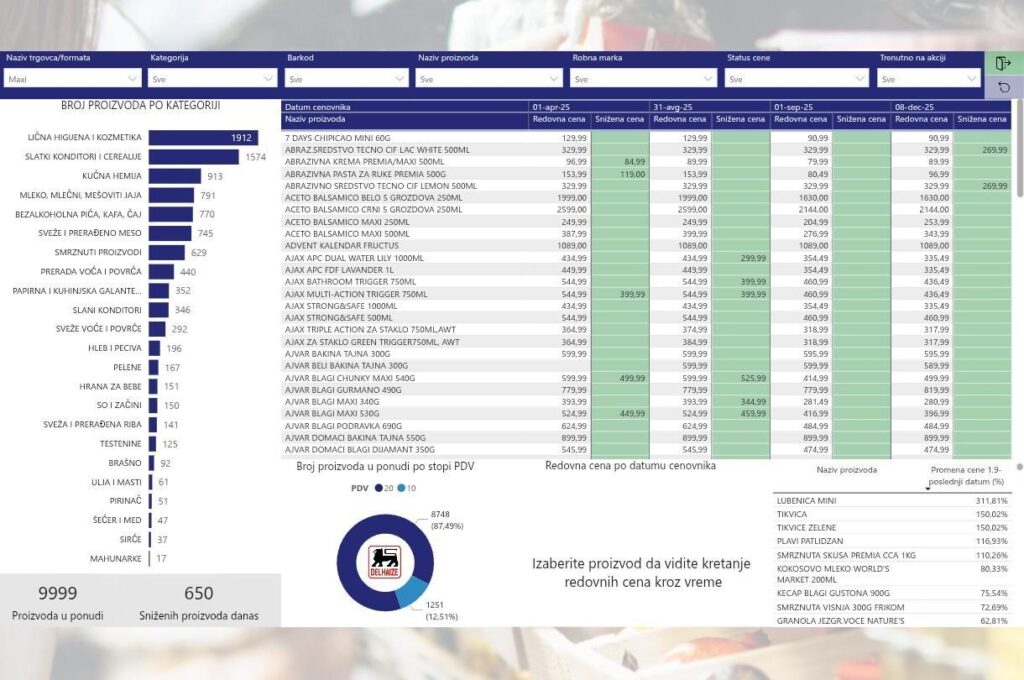Image resolution: width=1024 pixels, height=680 pixels.
Task: Click the price table vertical scrollbar
Action: (1019, 150)
